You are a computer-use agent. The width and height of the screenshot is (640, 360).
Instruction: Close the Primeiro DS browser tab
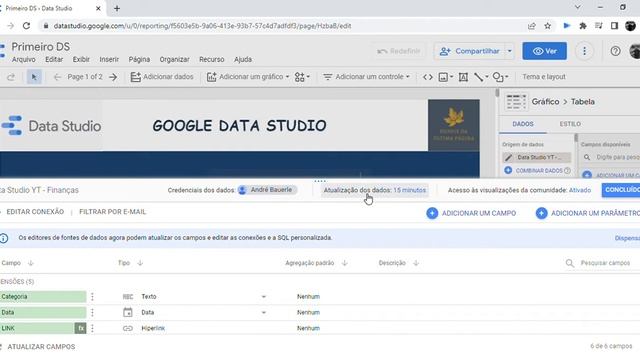click(x=98, y=8)
